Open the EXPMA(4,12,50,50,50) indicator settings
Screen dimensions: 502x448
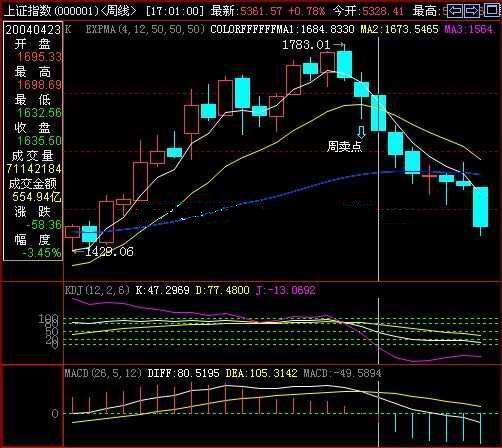(145, 29)
